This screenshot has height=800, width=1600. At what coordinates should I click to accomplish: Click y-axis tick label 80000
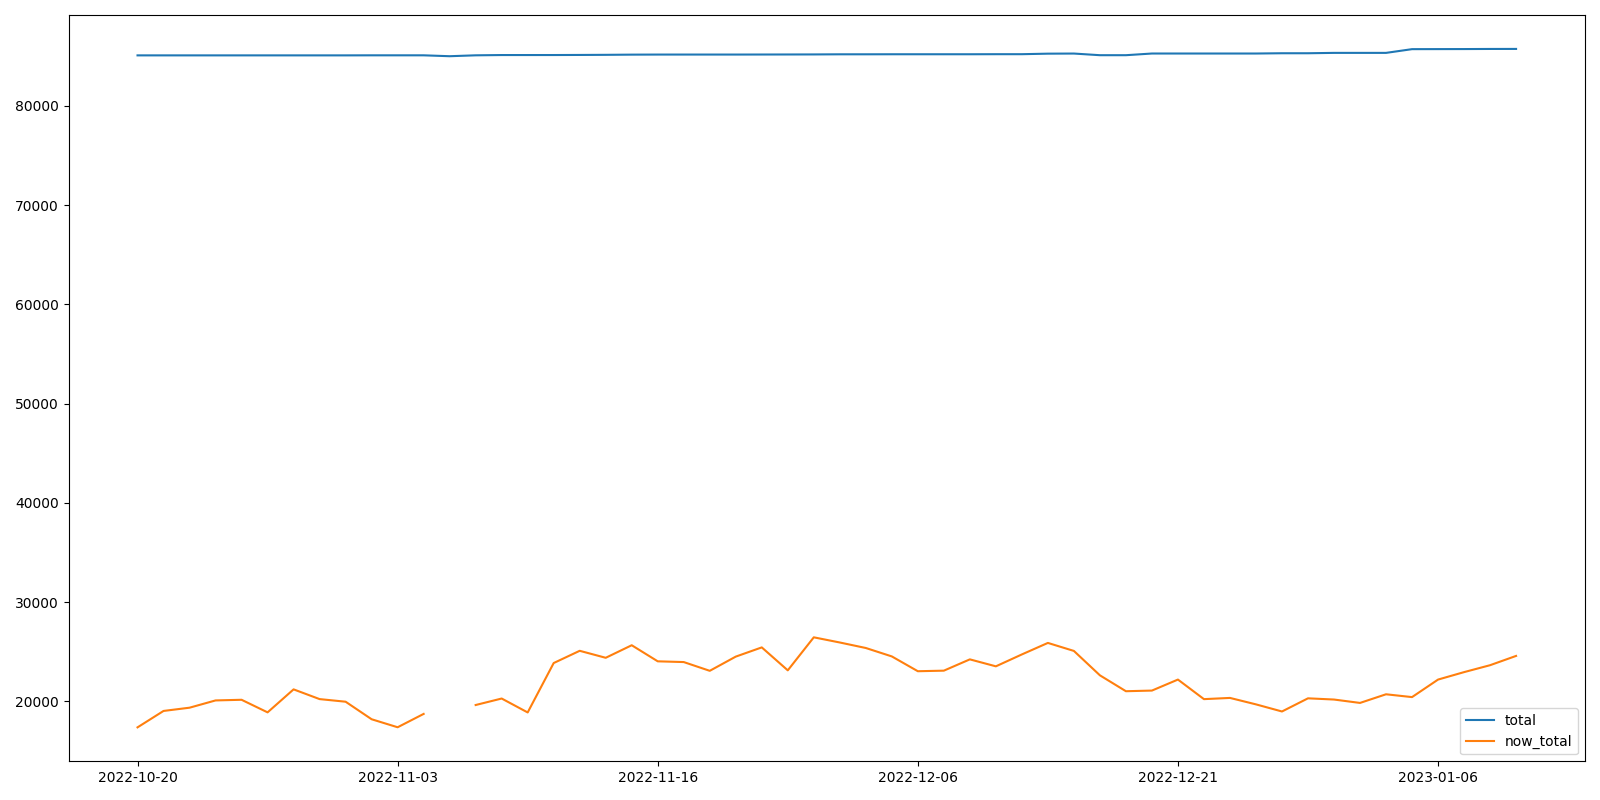coord(38,107)
